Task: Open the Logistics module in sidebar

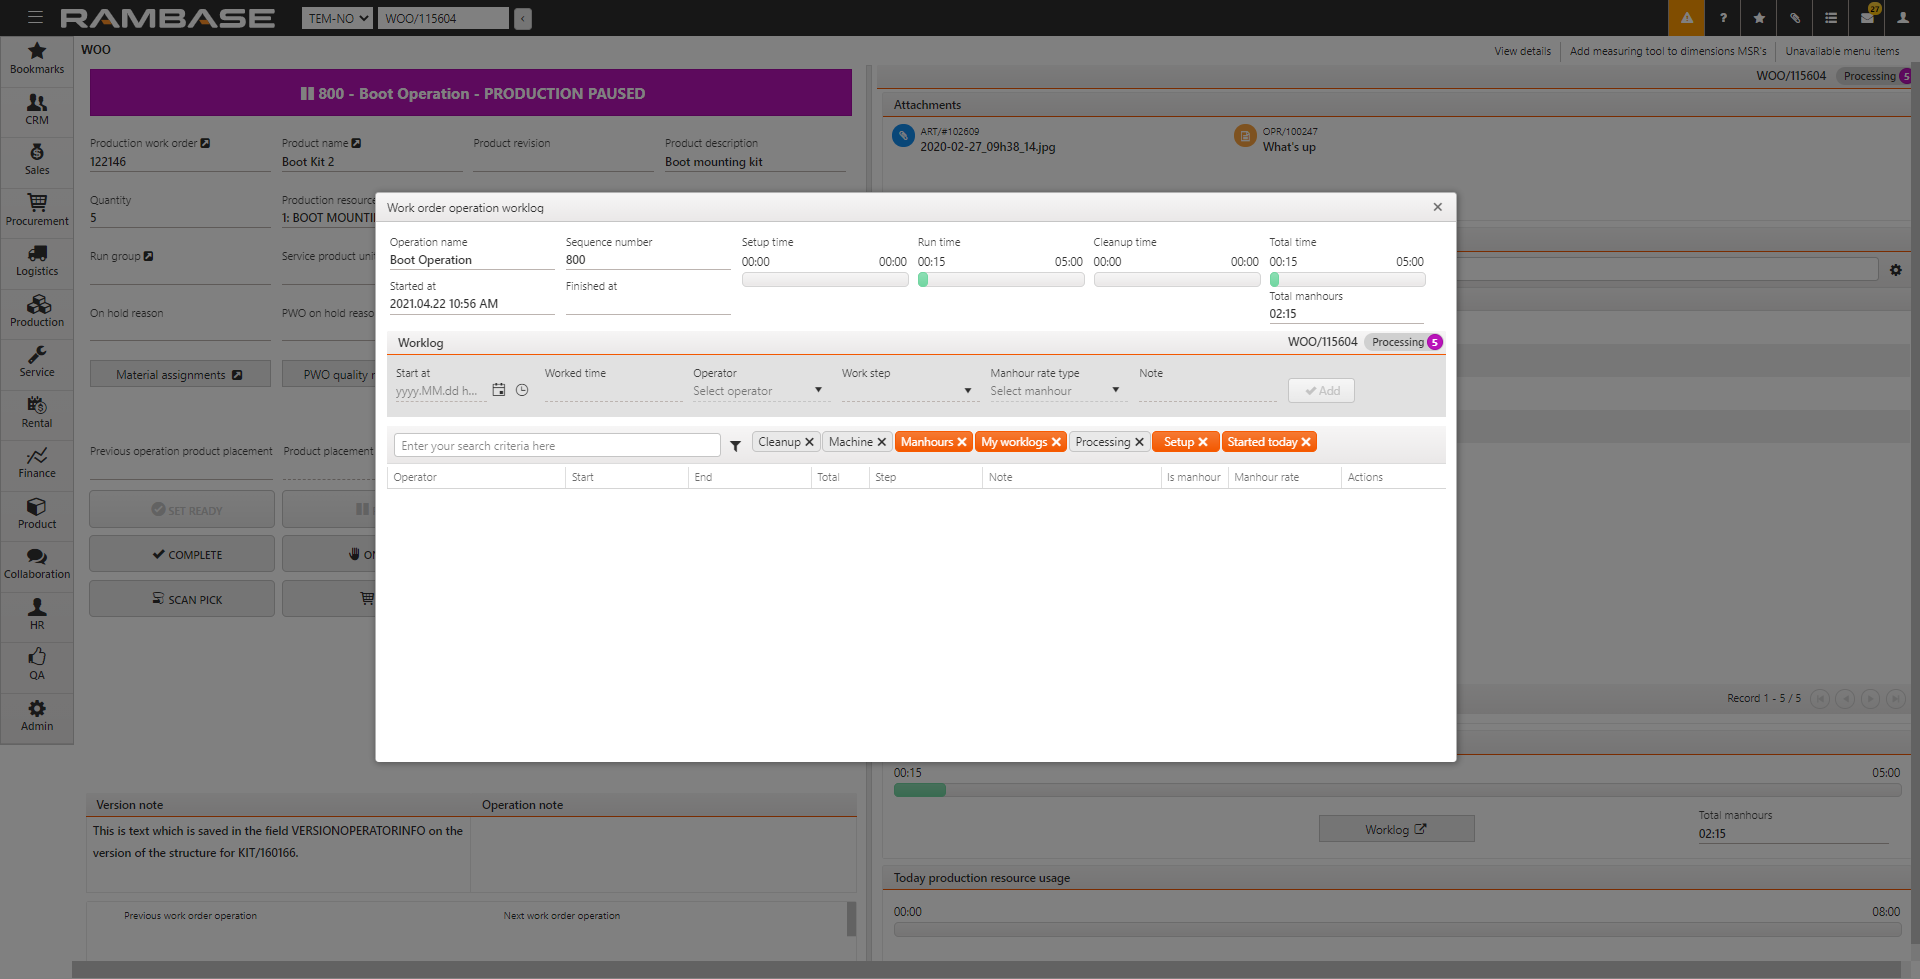Action: [x=37, y=260]
